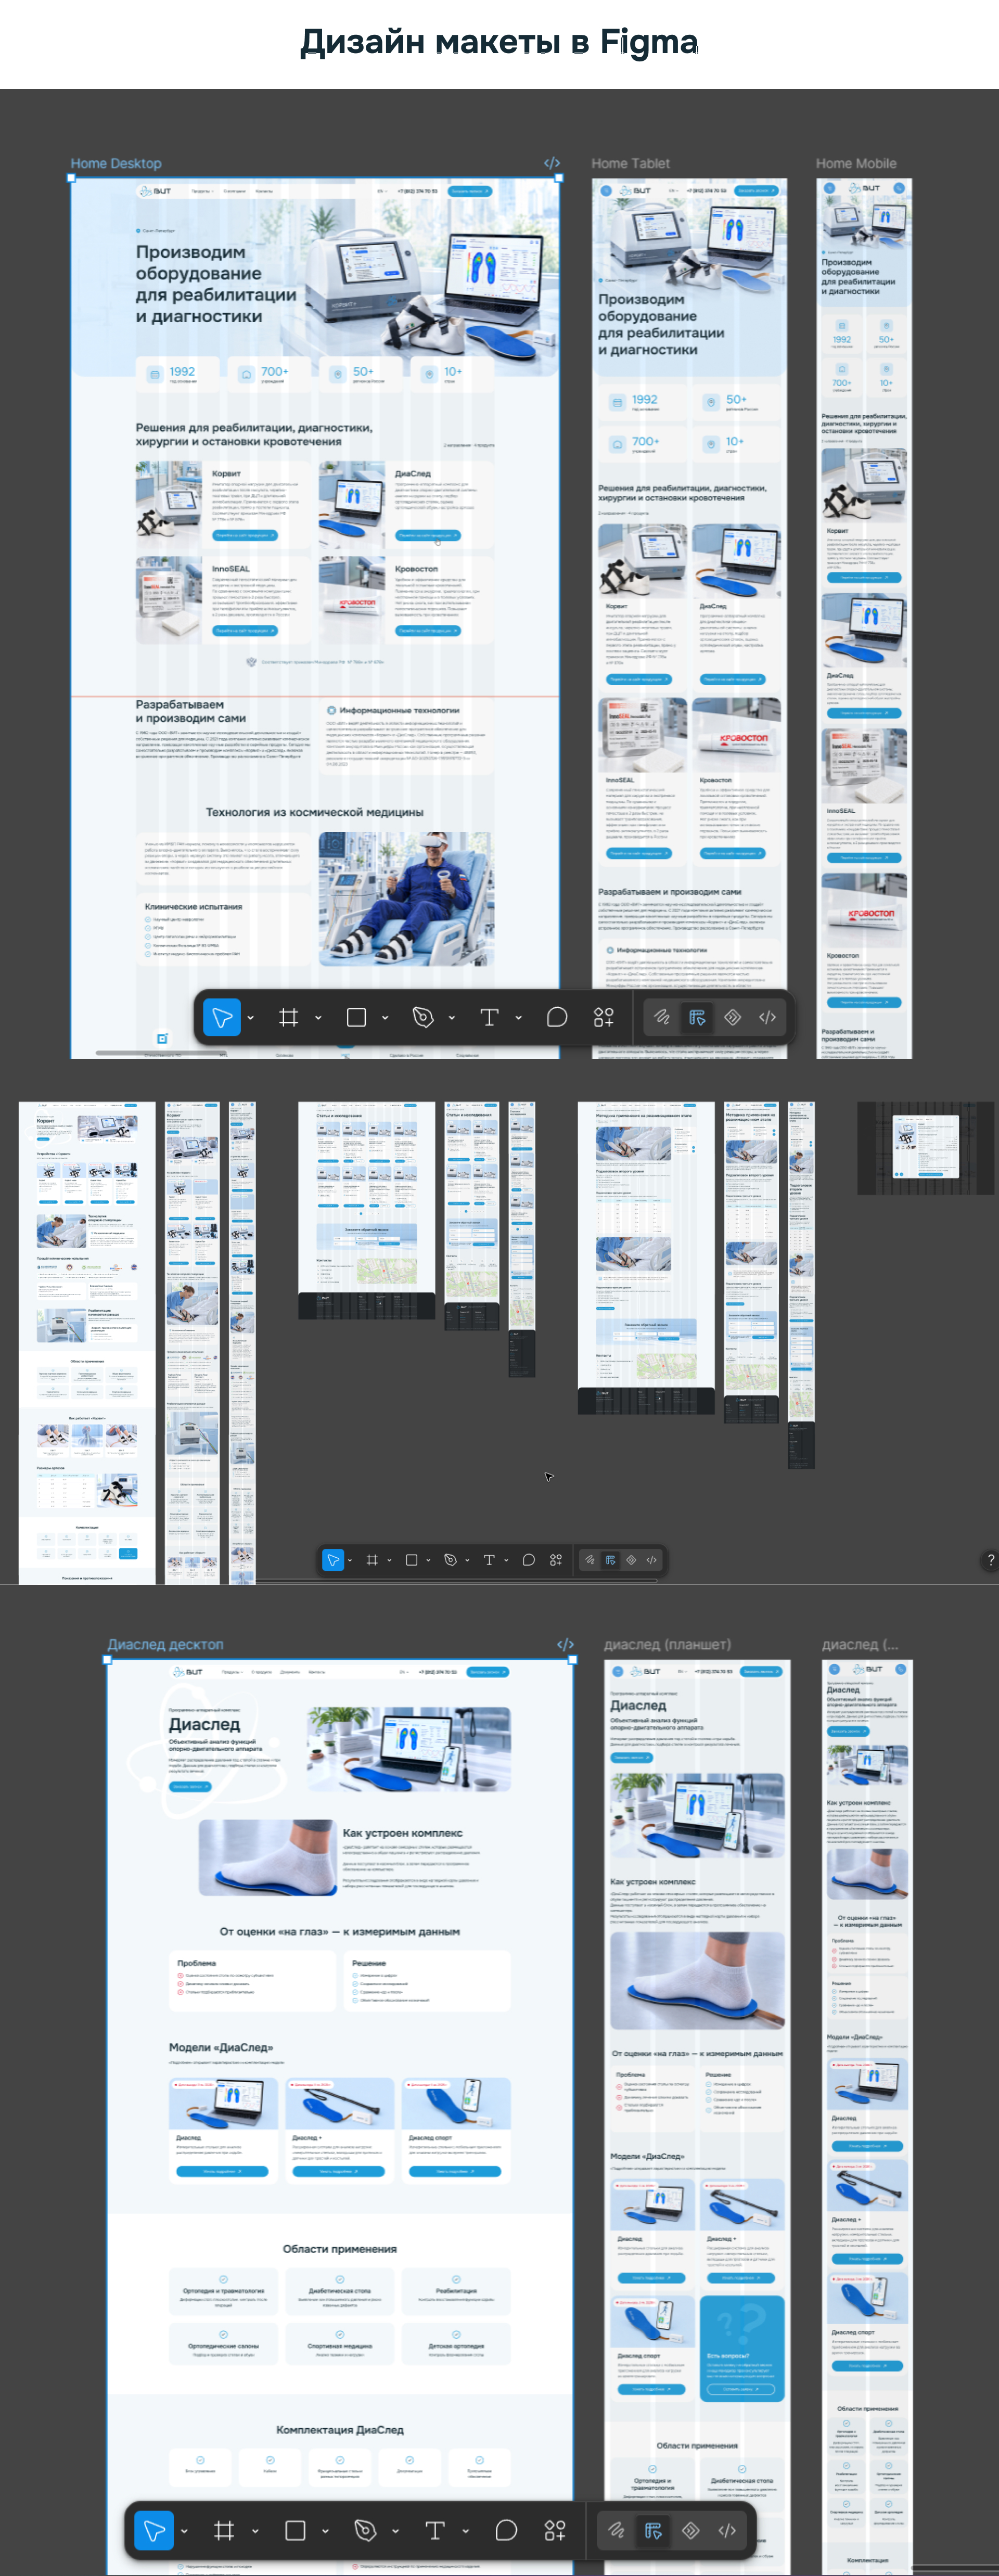This screenshot has width=999, height=2576.
Task: Expand shape tool options in the Home Desktop toolbar
Action: click(385, 1019)
